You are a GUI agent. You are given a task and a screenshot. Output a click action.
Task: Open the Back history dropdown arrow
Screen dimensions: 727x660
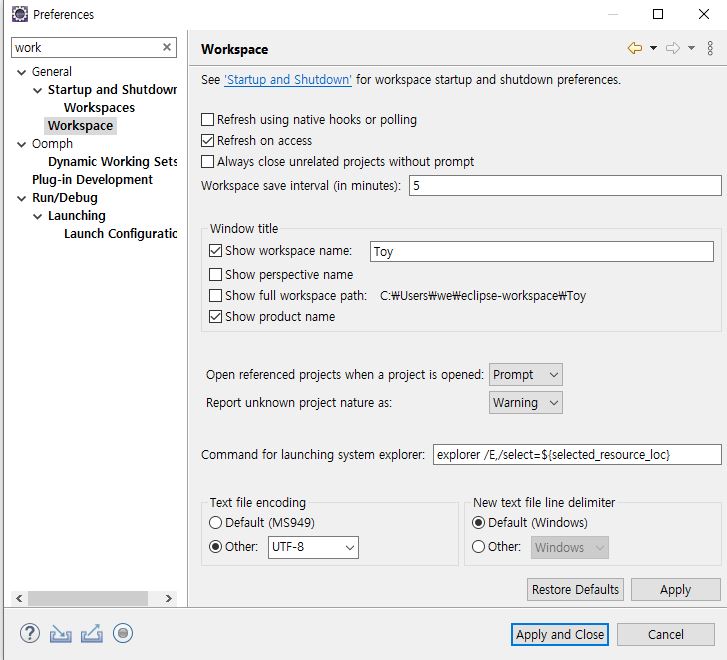[653, 48]
